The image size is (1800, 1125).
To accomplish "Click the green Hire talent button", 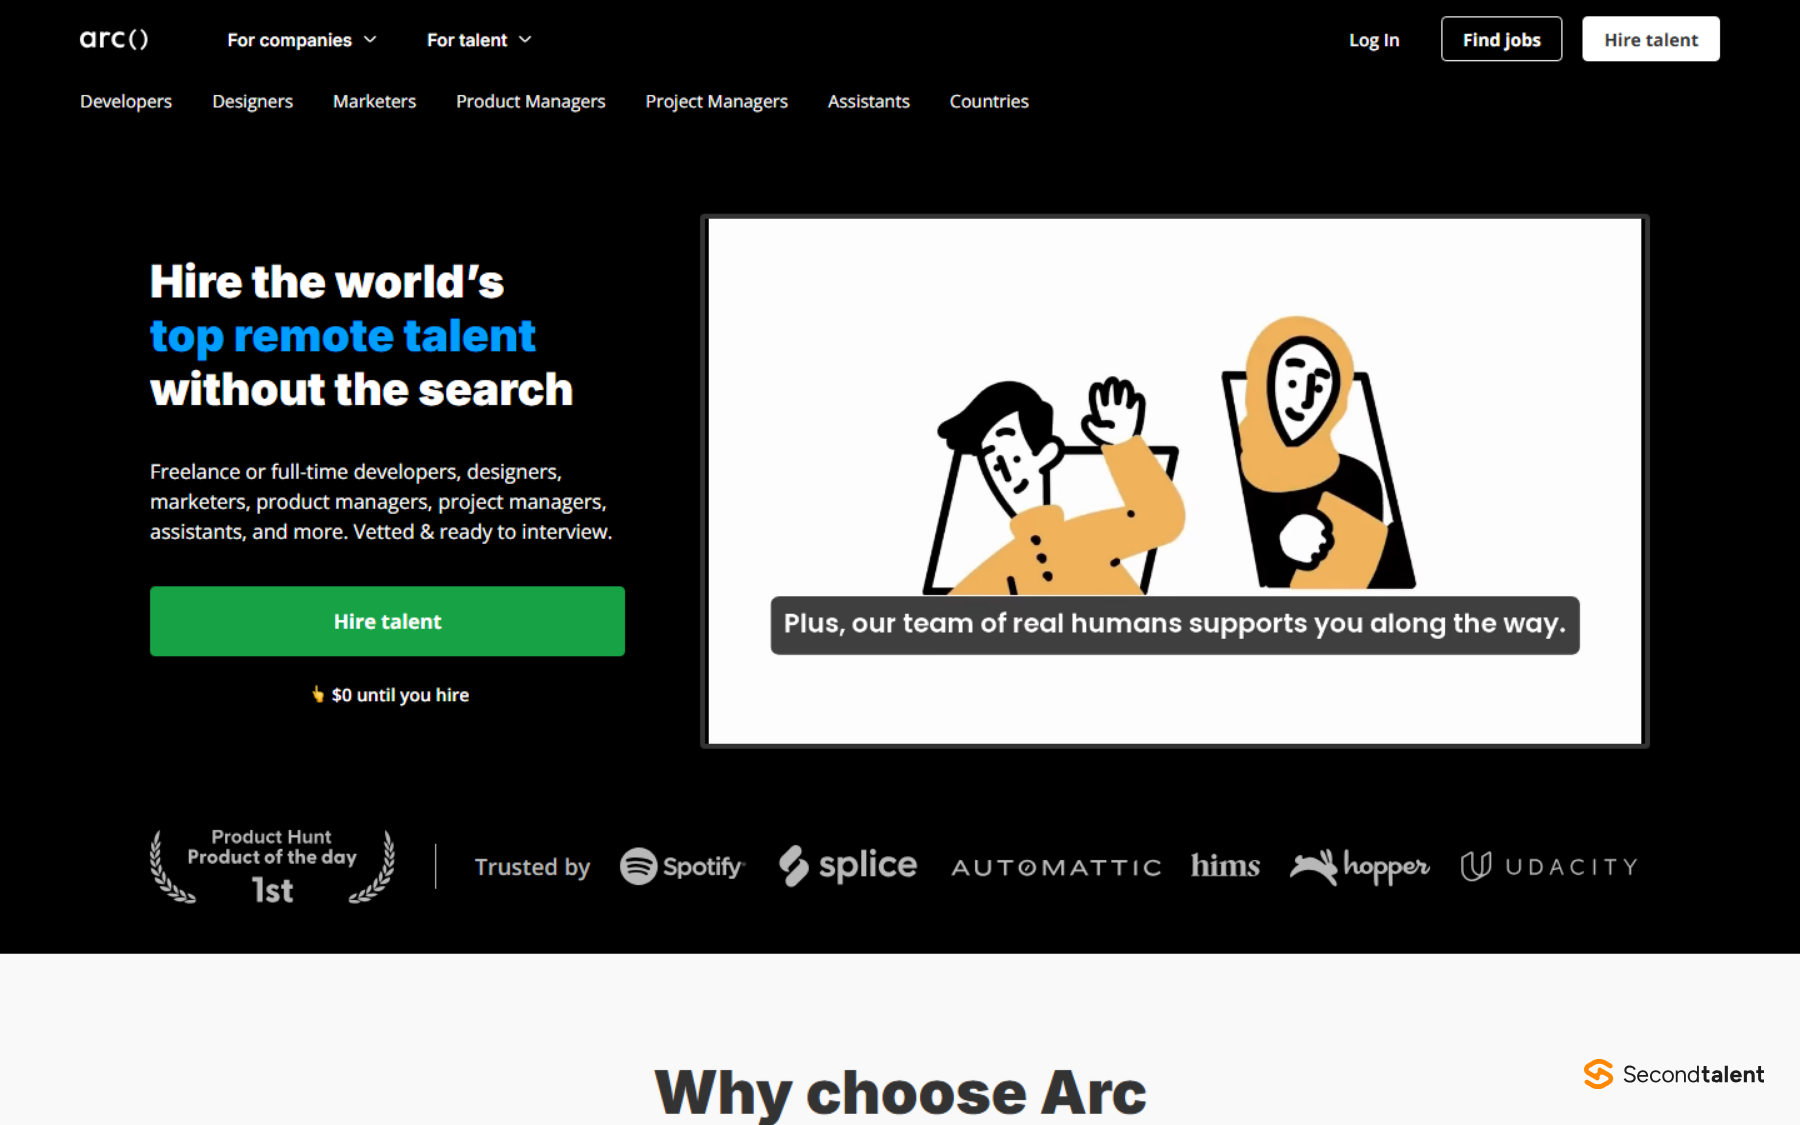I will tap(387, 621).
